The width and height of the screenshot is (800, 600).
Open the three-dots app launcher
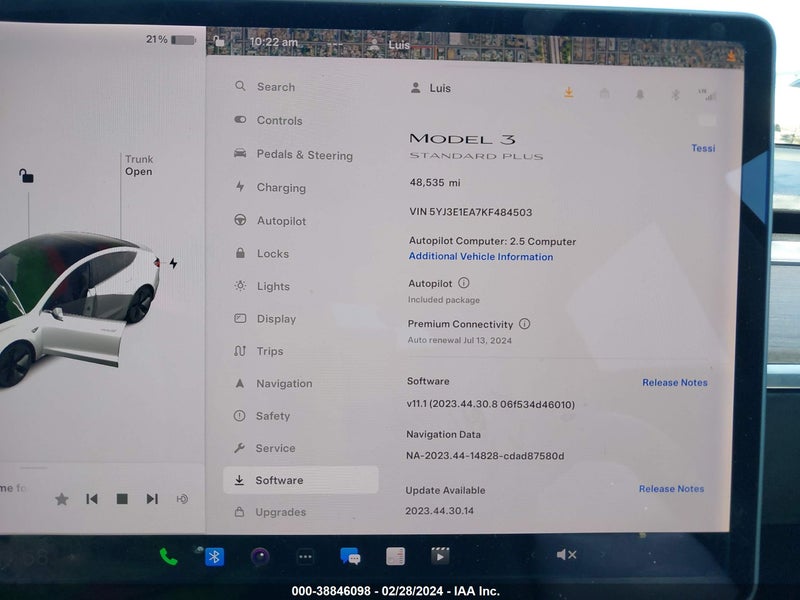point(305,557)
